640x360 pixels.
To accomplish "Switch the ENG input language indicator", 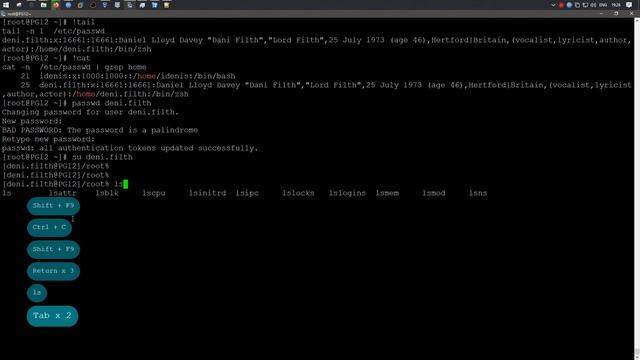I will point(603,5).
